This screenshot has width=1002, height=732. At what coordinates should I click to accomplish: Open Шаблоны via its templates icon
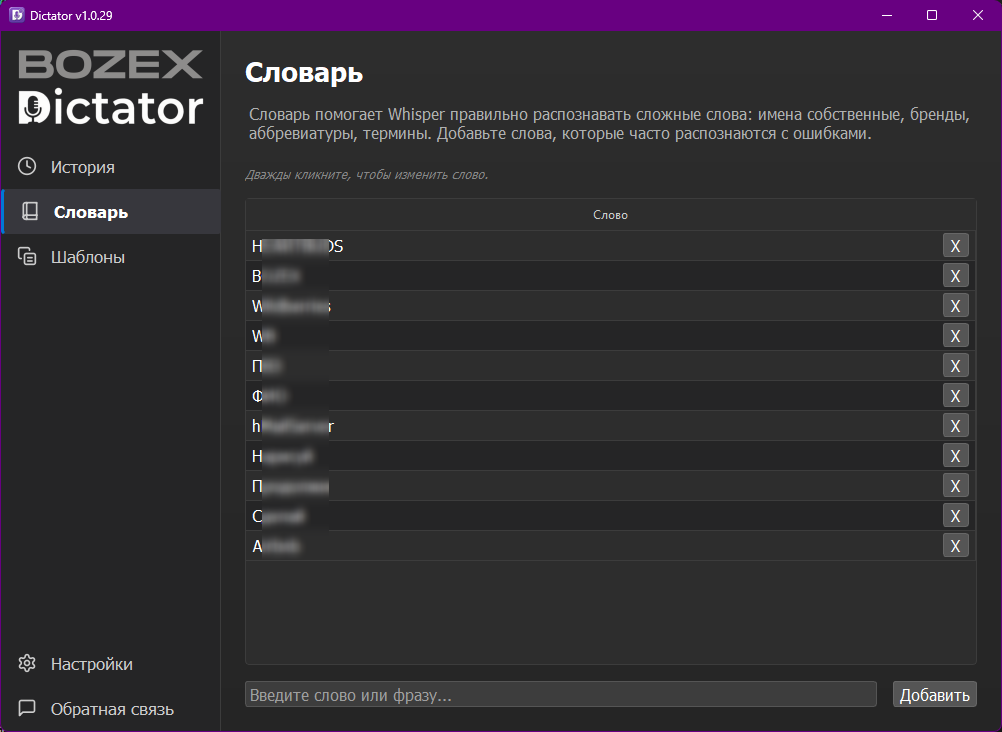click(27, 256)
